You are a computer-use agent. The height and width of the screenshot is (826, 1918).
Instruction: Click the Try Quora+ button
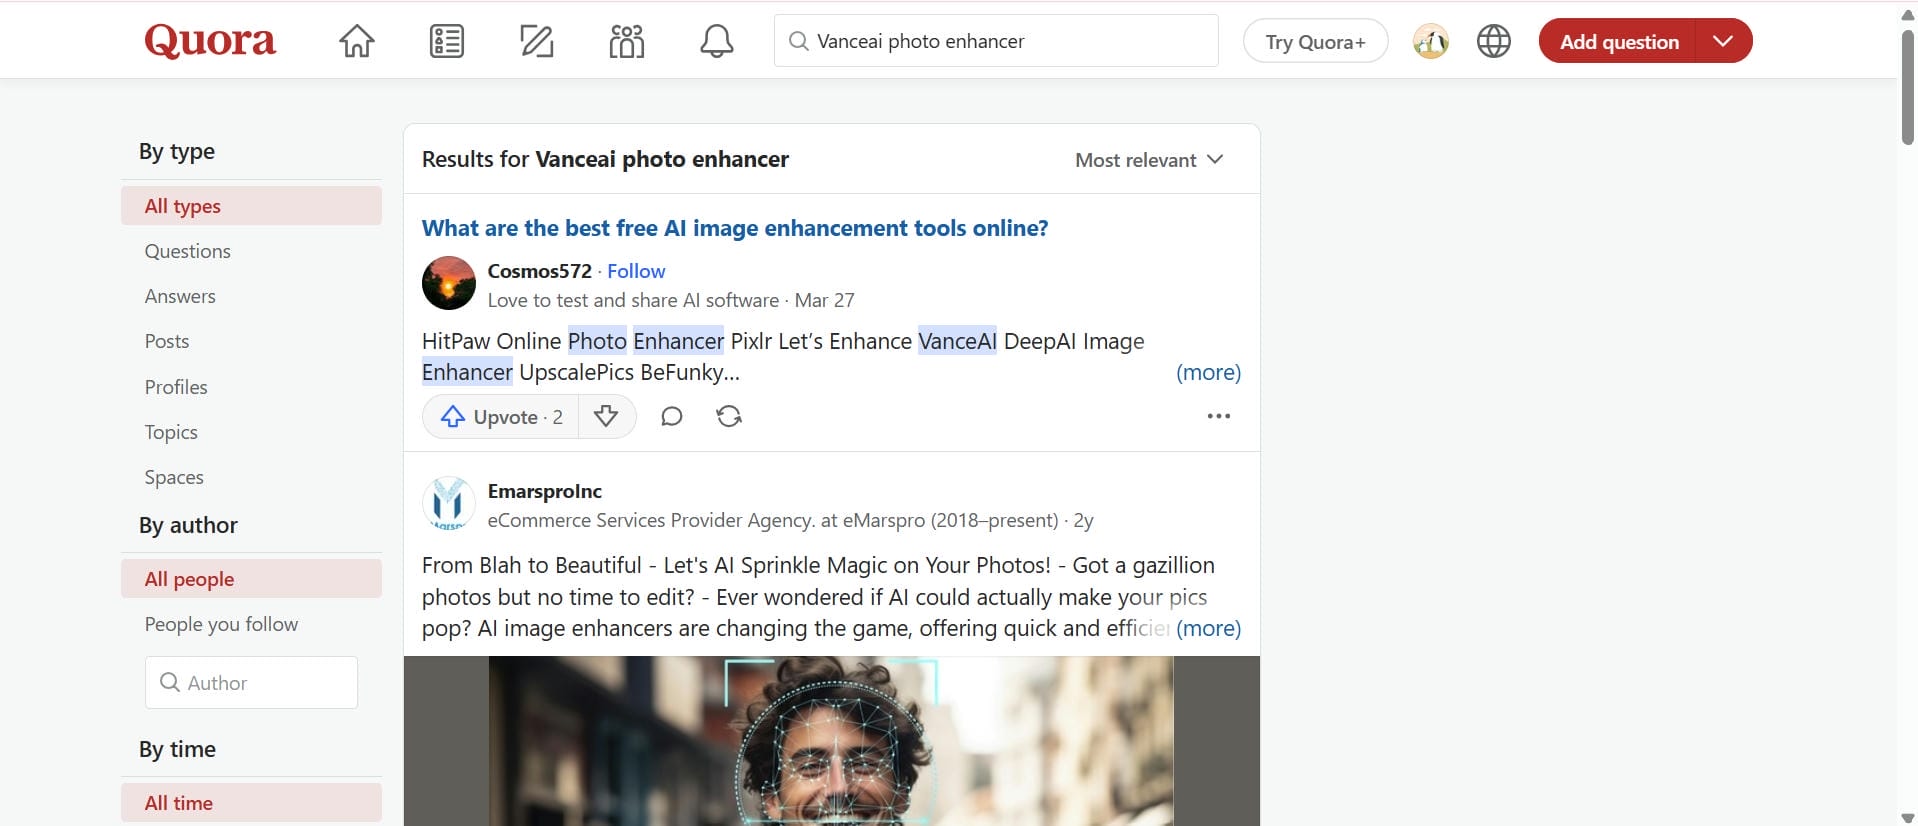pyautogui.click(x=1314, y=41)
